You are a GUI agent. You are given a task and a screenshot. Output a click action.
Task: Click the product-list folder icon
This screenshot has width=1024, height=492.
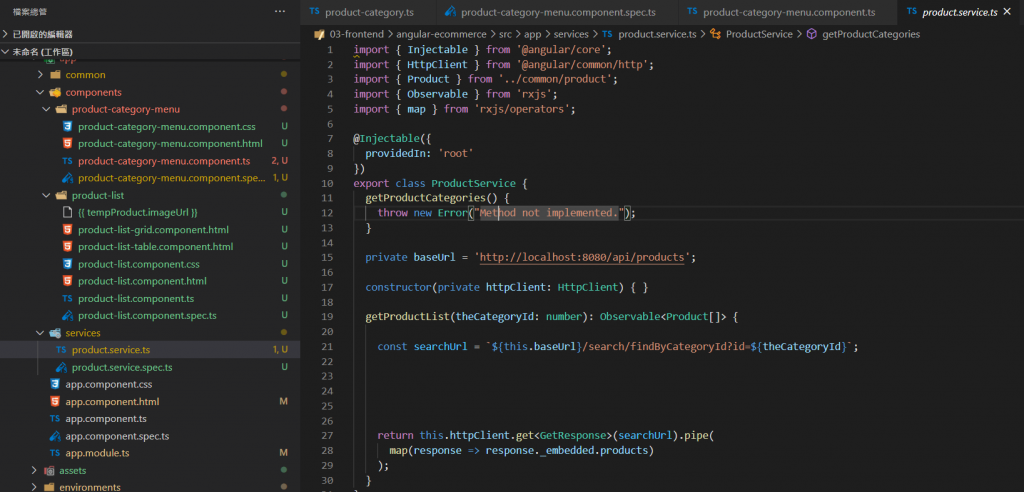click(x=61, y=195)
